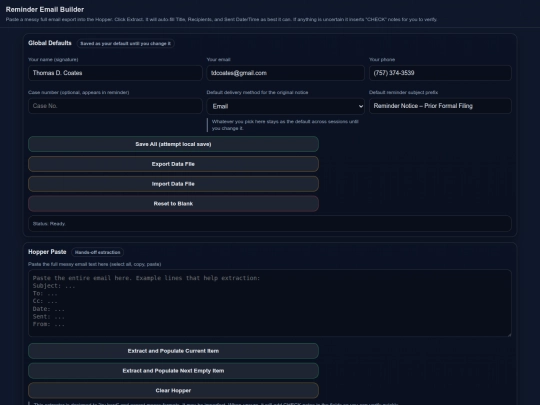Click the 'Hands-off extraction' badge
The width and height of the screenshot is (540, 405).
[x=97, y=252]
